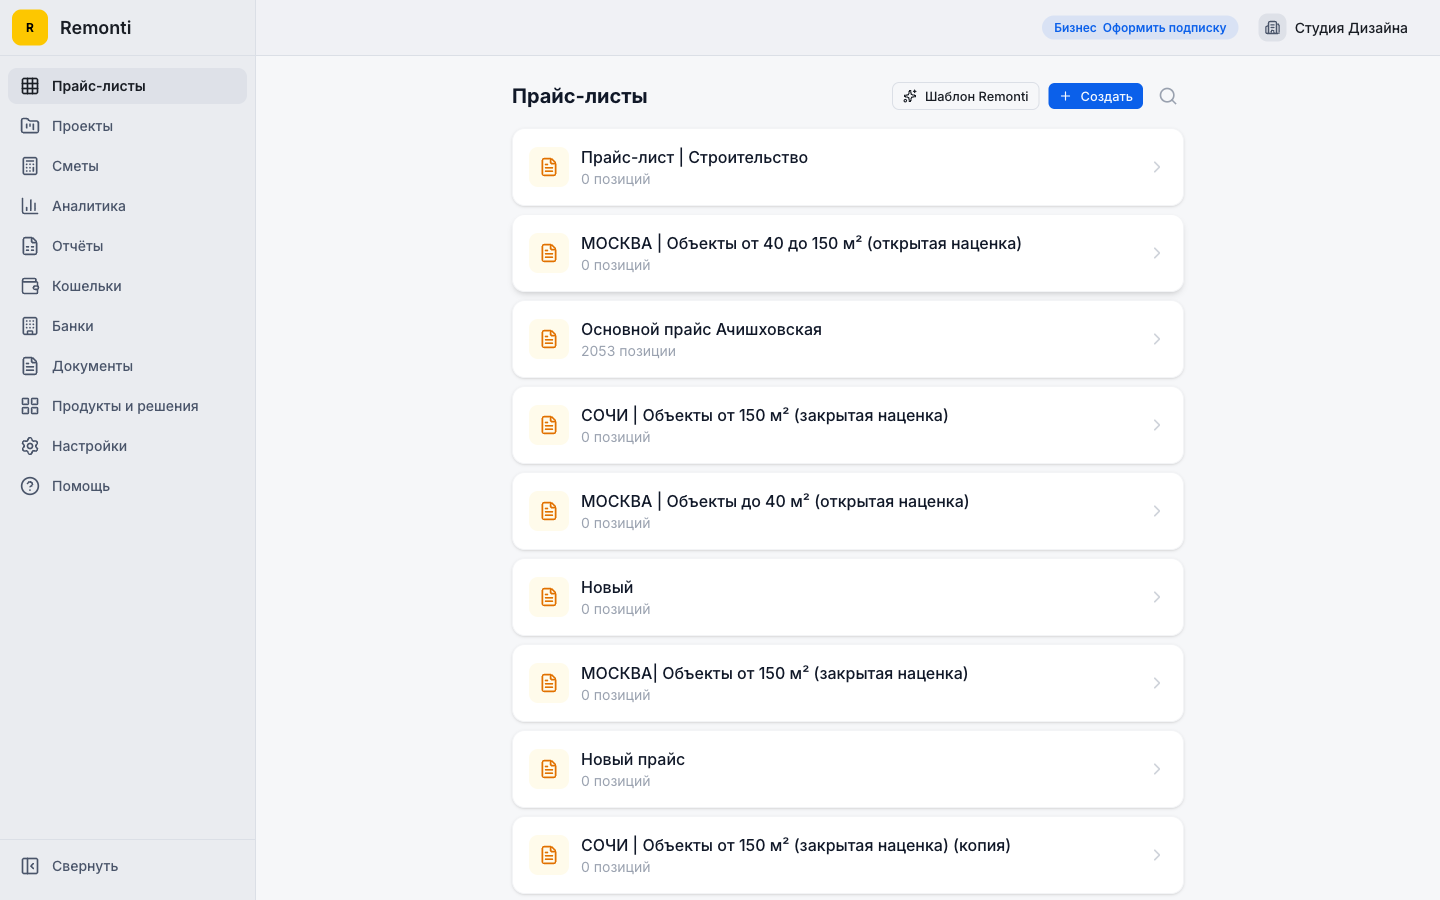
Task: Open the Проекты menu item
Action: click(x=82, y=126)
